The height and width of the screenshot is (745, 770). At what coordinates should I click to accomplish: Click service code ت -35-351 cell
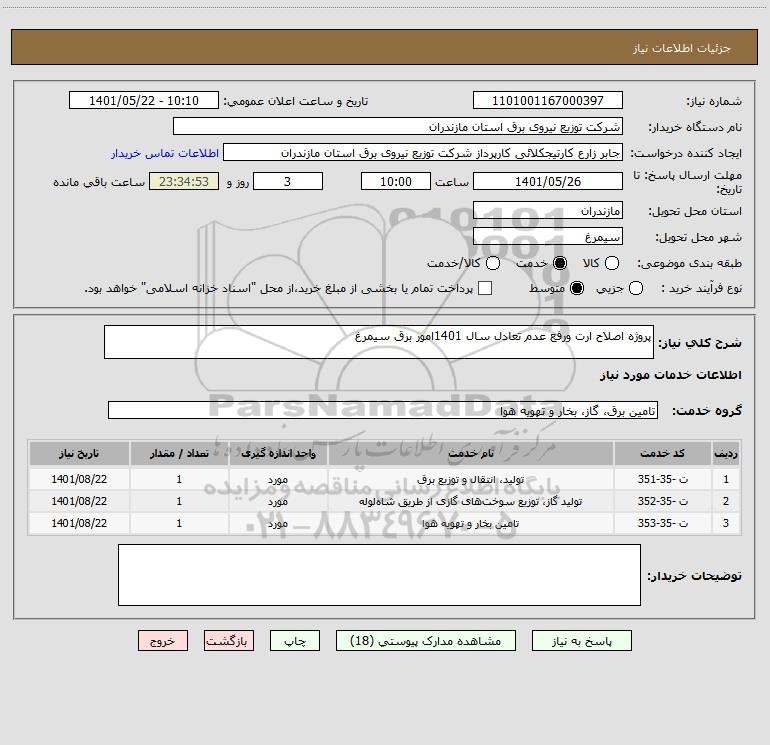click(662, 479)
